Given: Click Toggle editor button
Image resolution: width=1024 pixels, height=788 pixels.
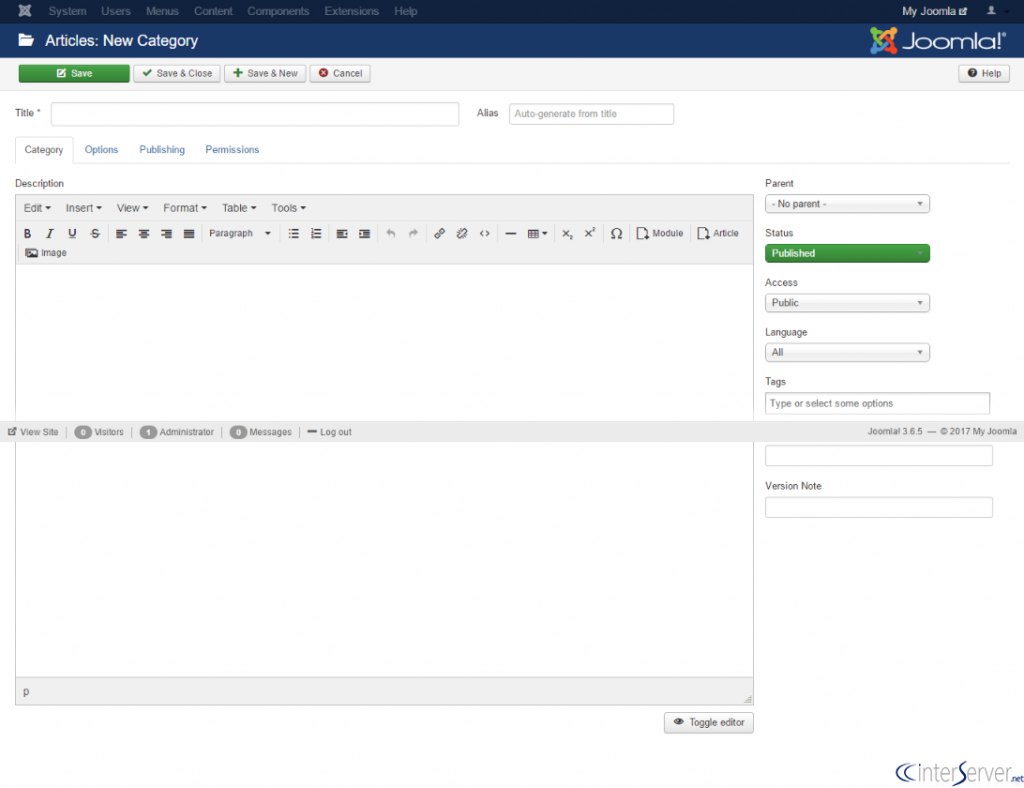Looking at the screenshot, I should pos(709,723).
